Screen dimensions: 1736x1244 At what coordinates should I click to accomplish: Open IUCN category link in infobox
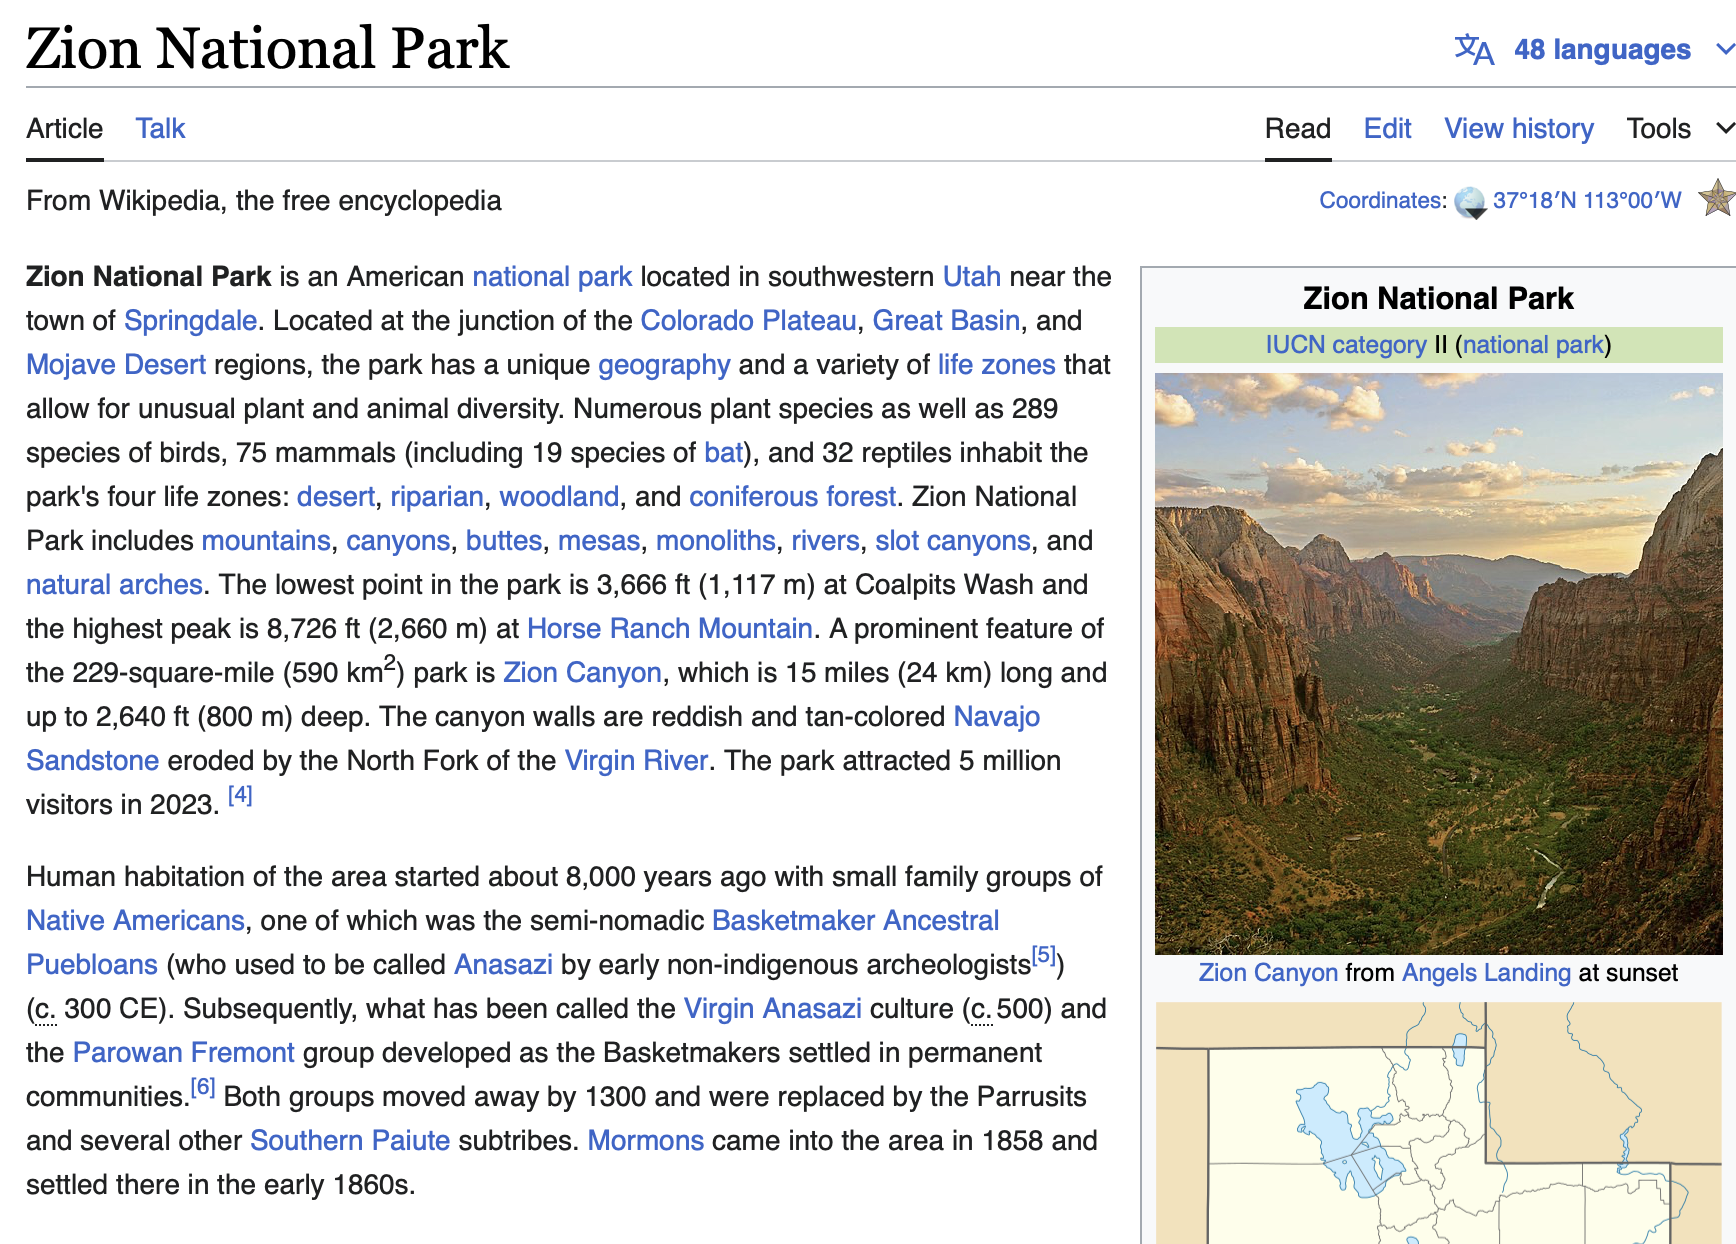pyautogui.click(x=1346, y=344)
